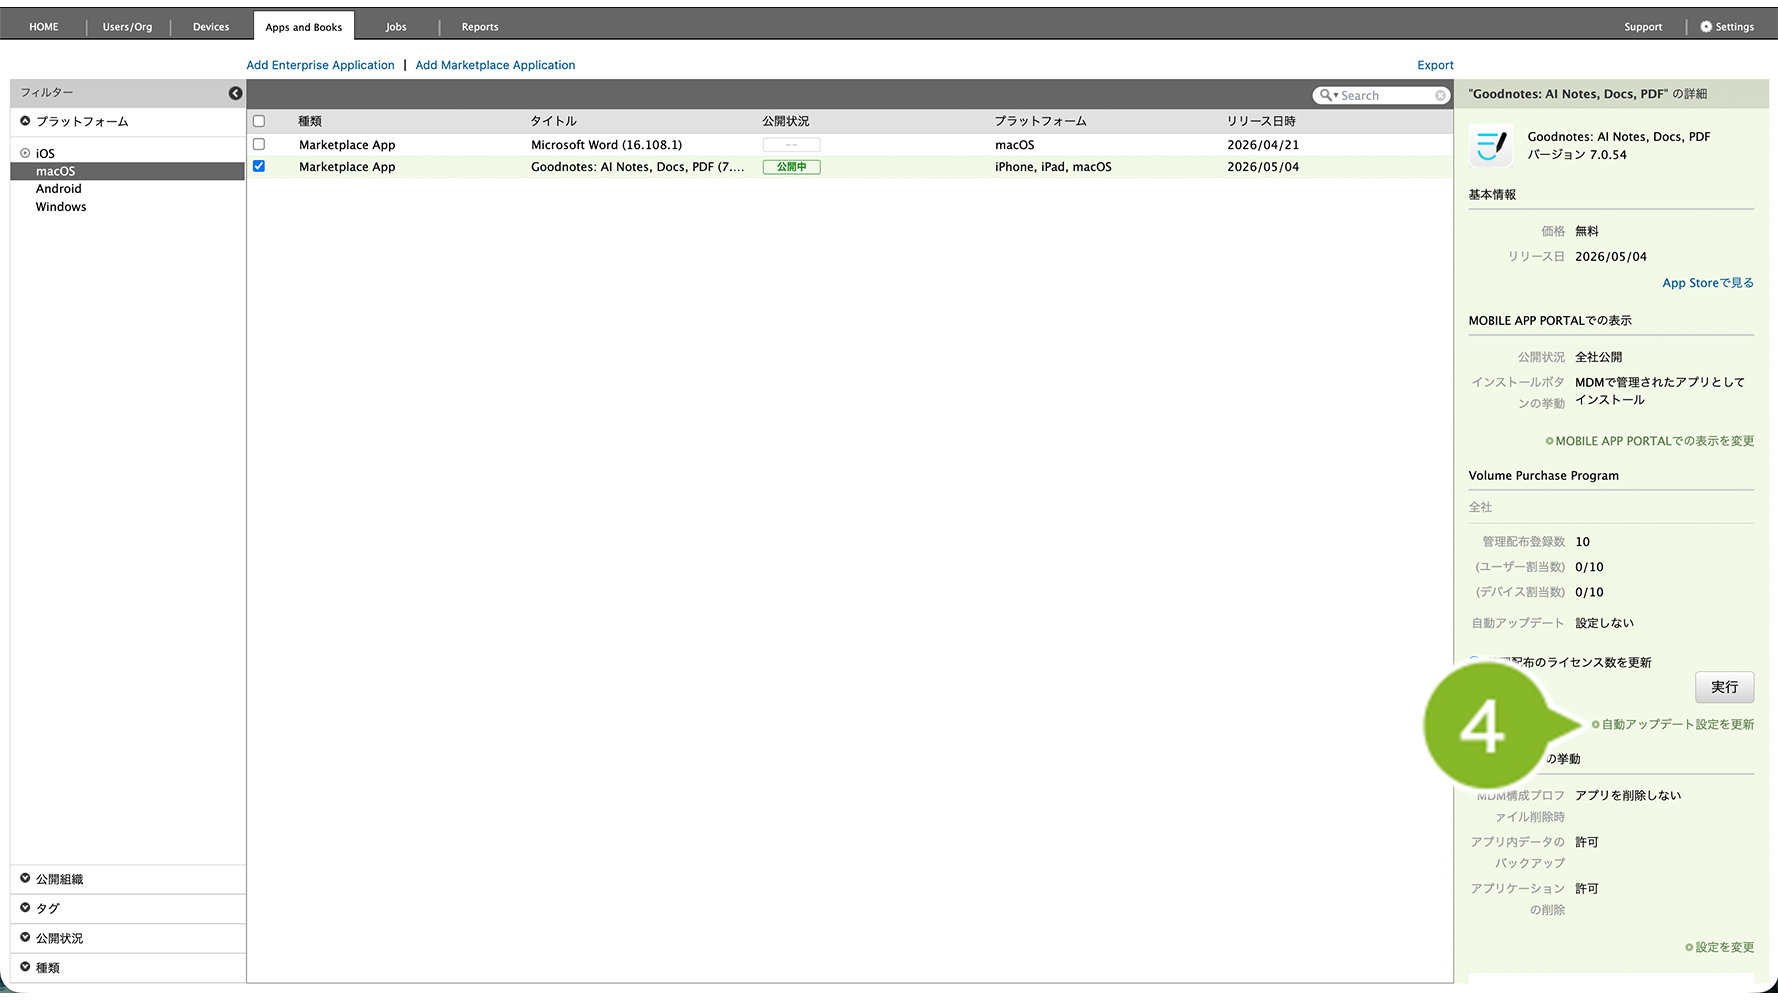Select the iOS platform filter
The image size is (1778, 1000).
tap(45, 153)
